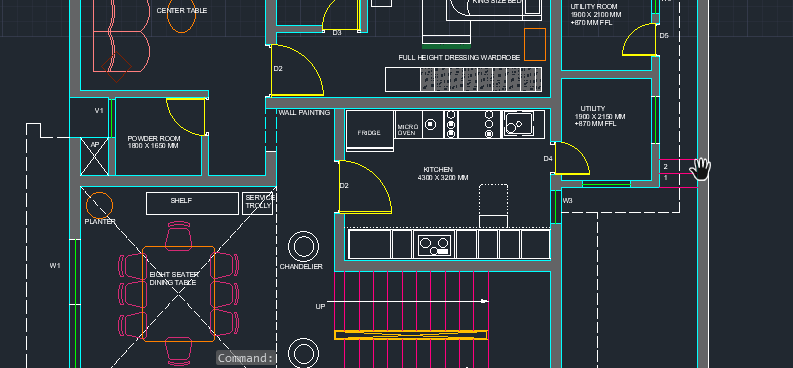
Task: Select the crossed AP shaft box
Action: pos(95,156)
